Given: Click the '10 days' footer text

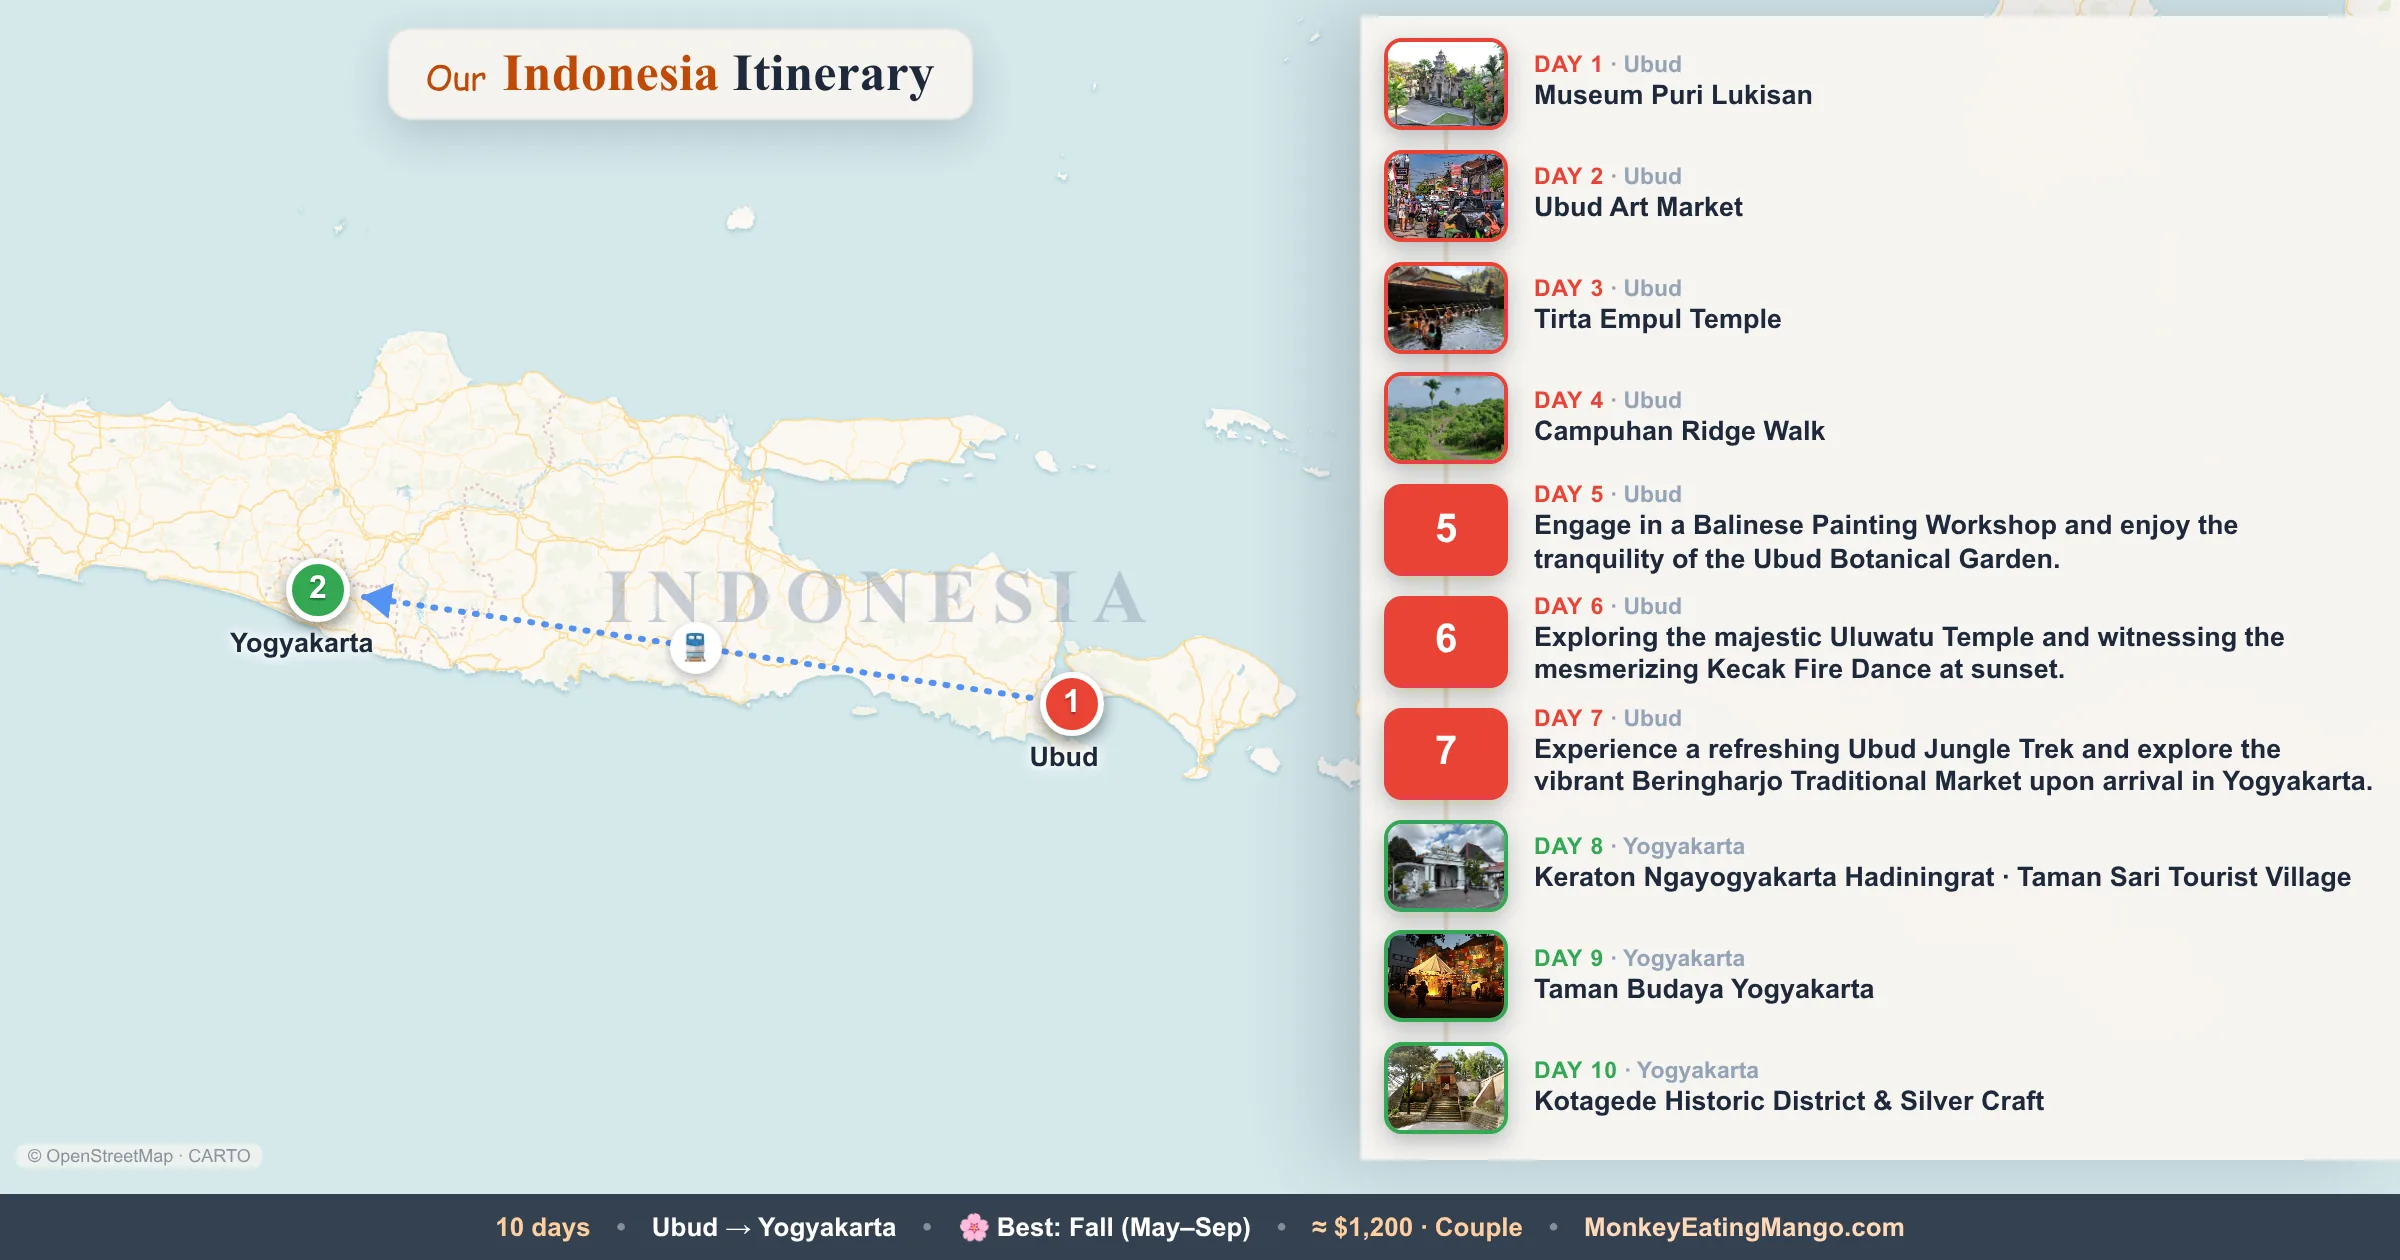Looking at the screenshot, I should [x=543, y=1227].
